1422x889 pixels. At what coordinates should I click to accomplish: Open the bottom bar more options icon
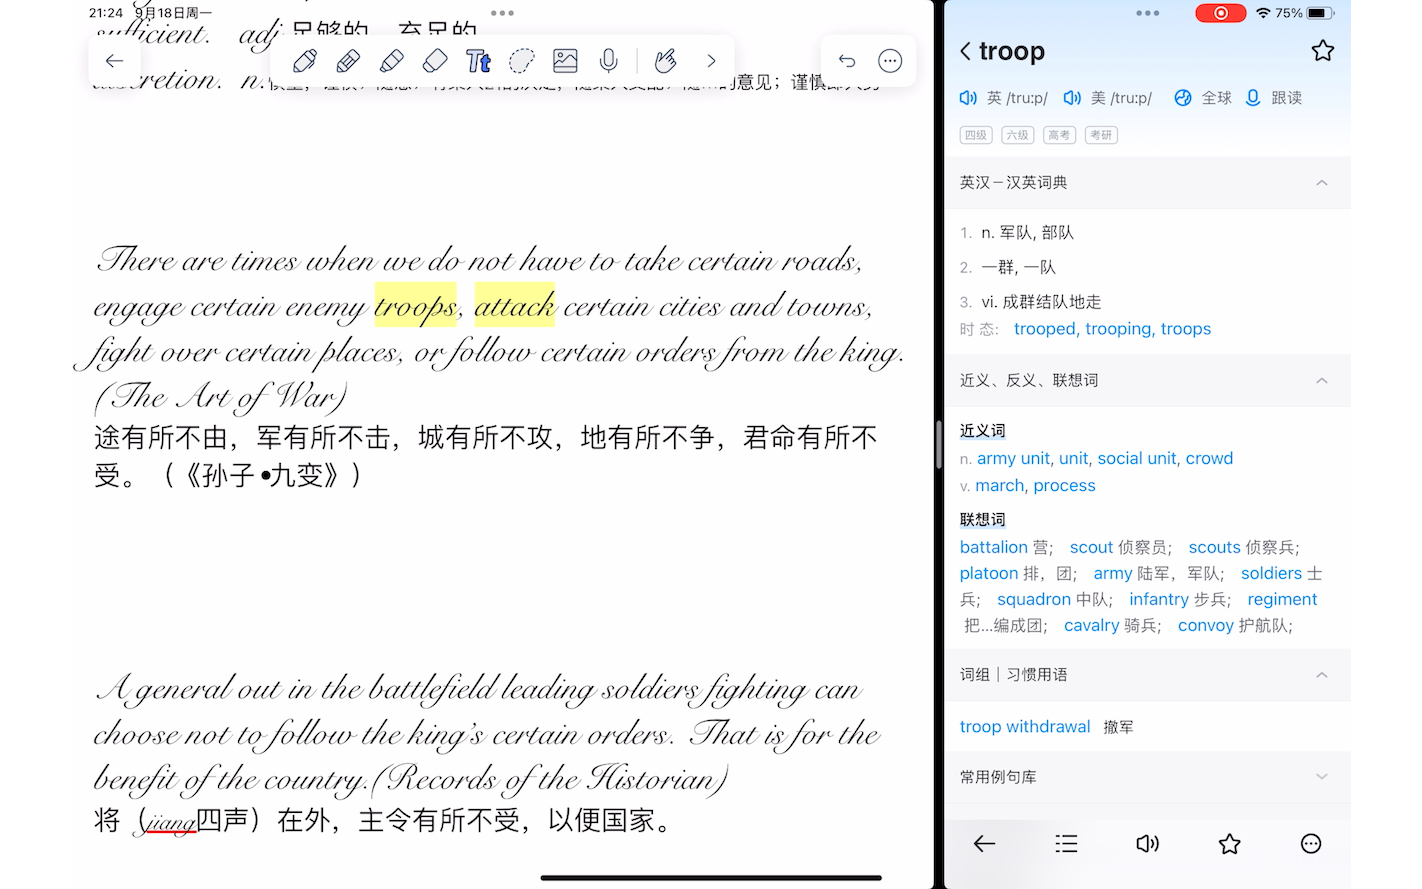click(x=1311, y=844)
